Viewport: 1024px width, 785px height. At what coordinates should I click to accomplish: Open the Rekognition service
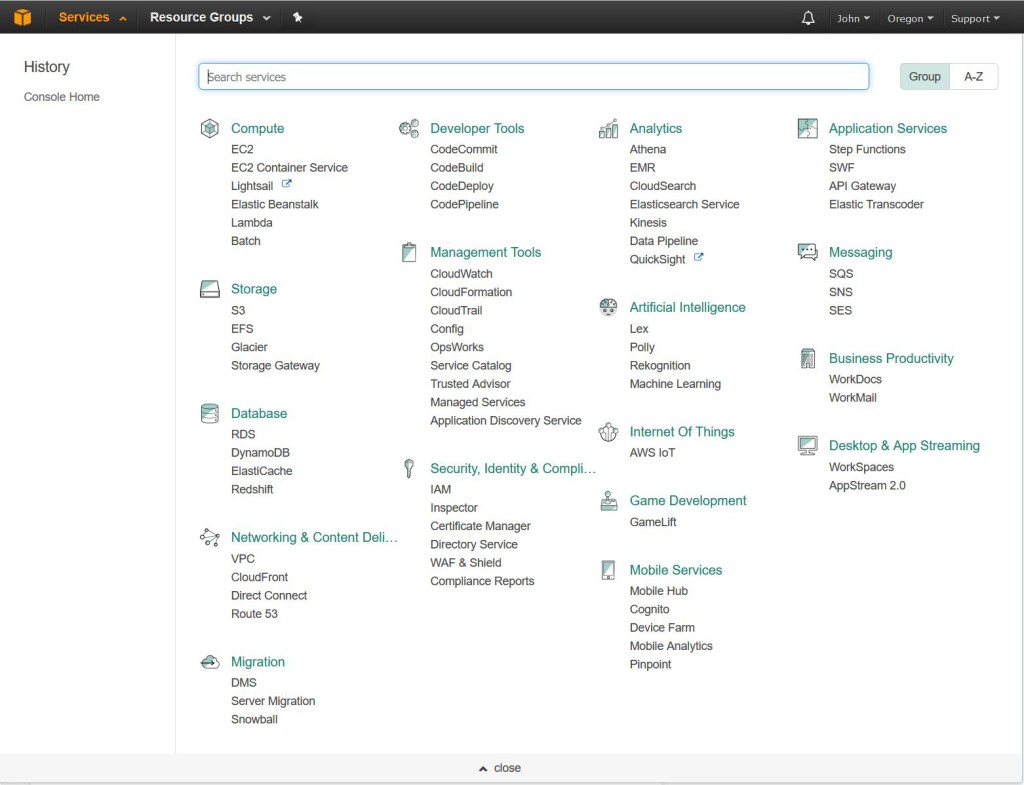[x=660, y=366]
